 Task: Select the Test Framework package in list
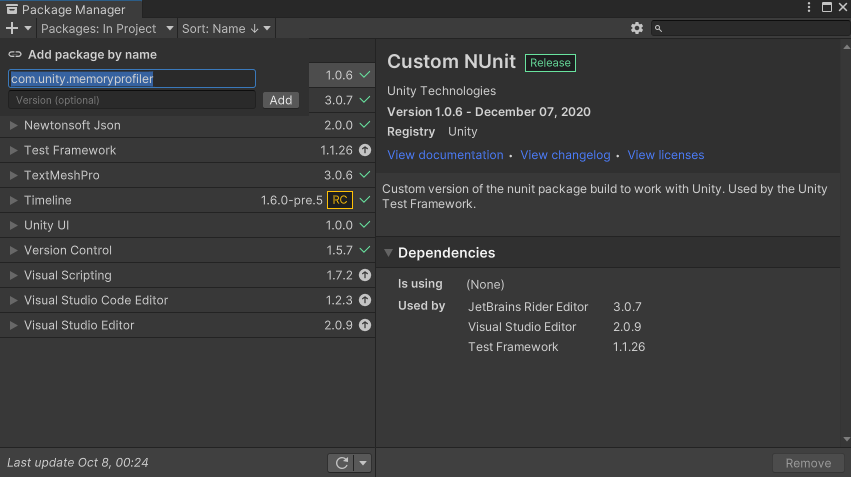click(187, 150)
